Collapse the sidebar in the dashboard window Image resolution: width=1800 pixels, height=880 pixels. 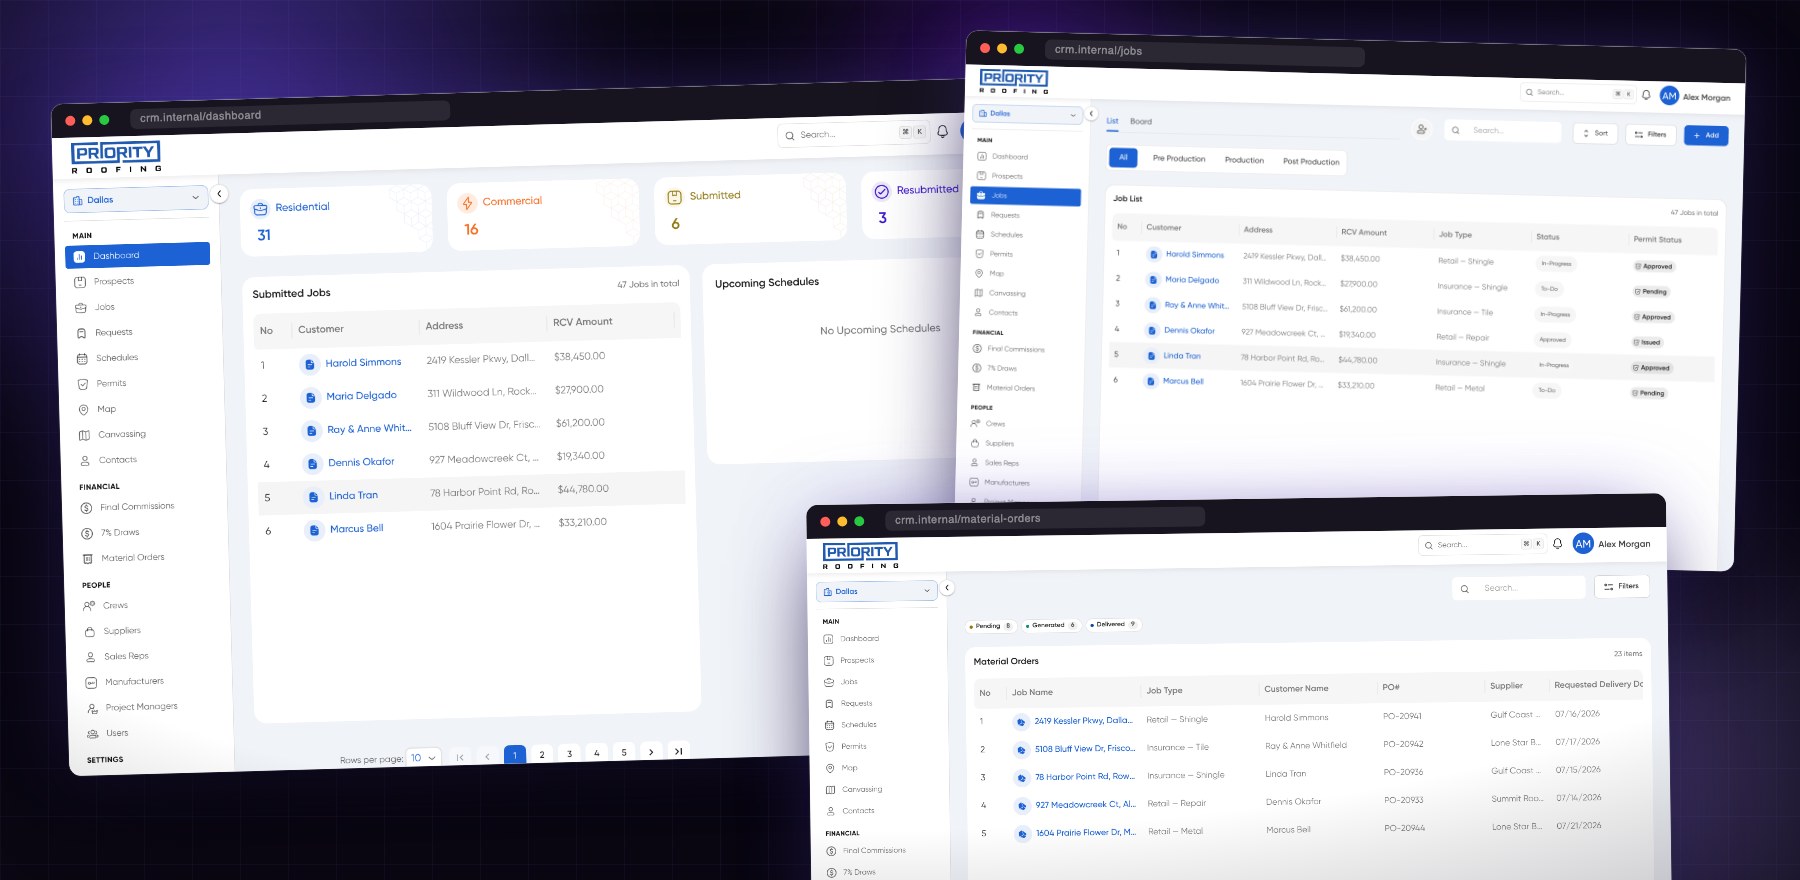pyautogui.click(x=220, y=194)
